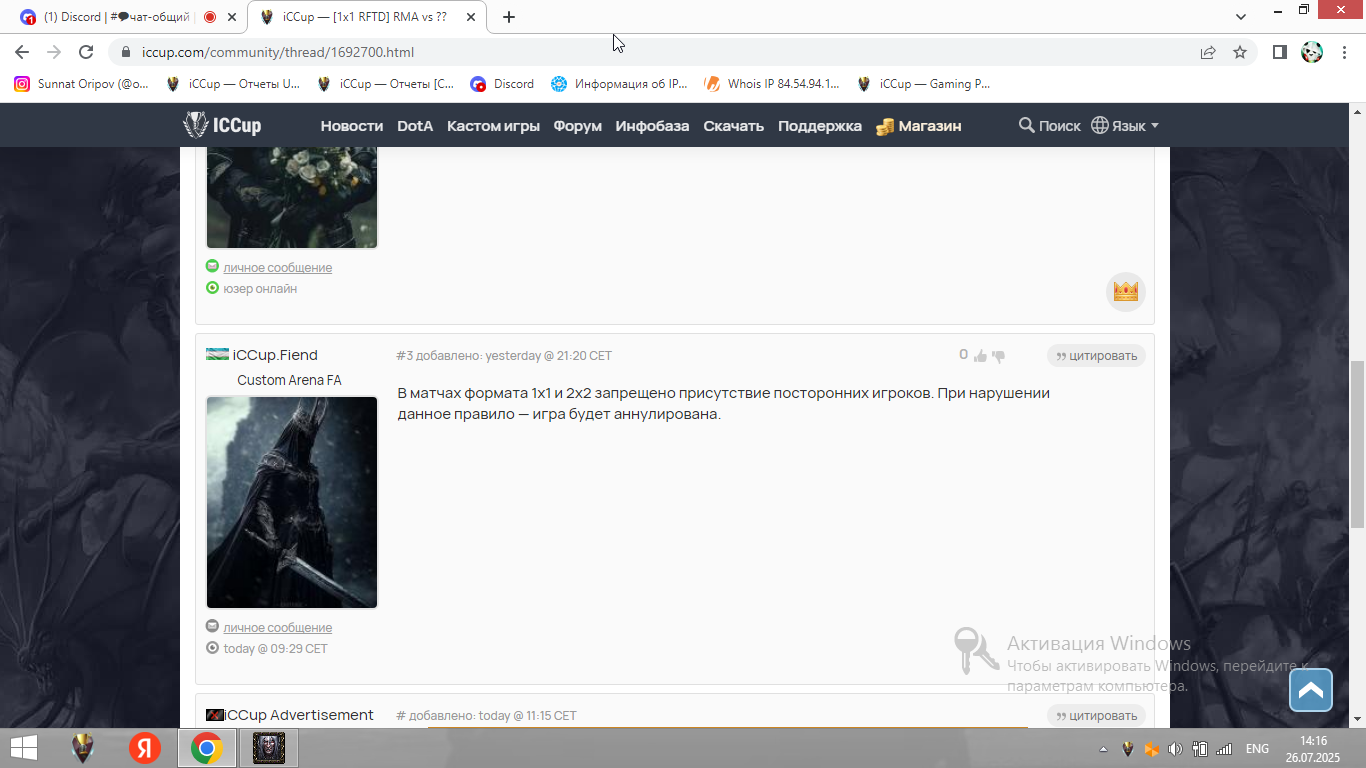This screenshot has height=768, width=1366.
Task: Click the volume speaker icon in the system tray
Action: tap(1175, 749)
